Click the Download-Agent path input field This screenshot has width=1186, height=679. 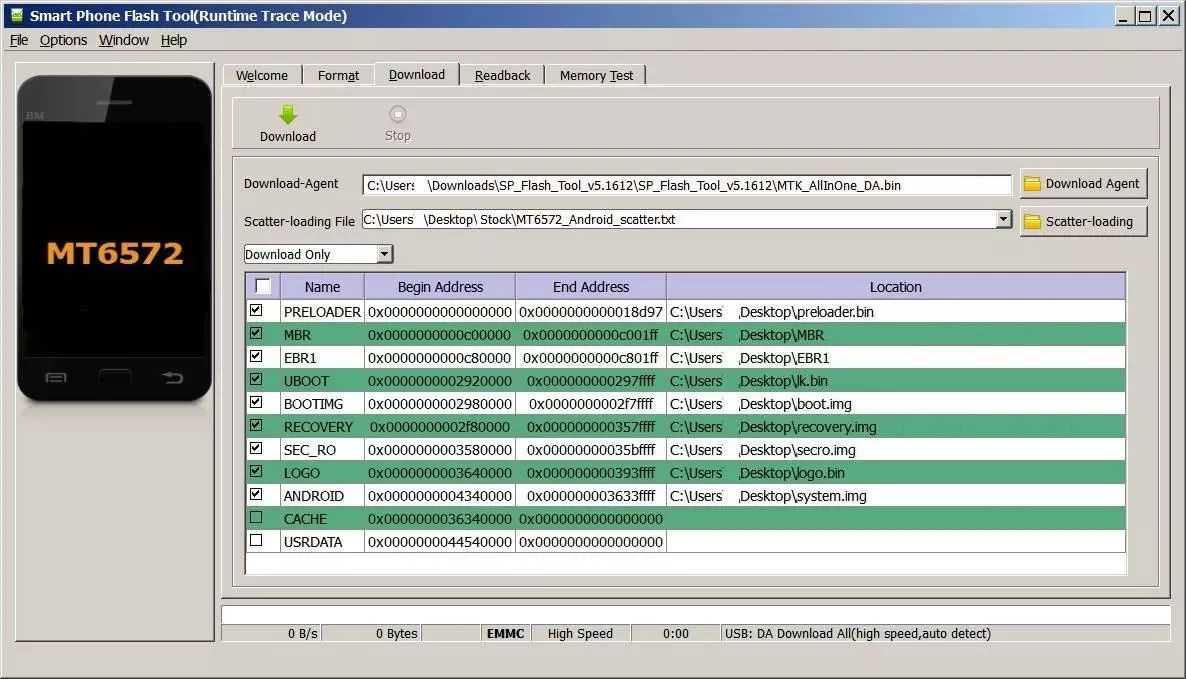[x=687, y=185]
